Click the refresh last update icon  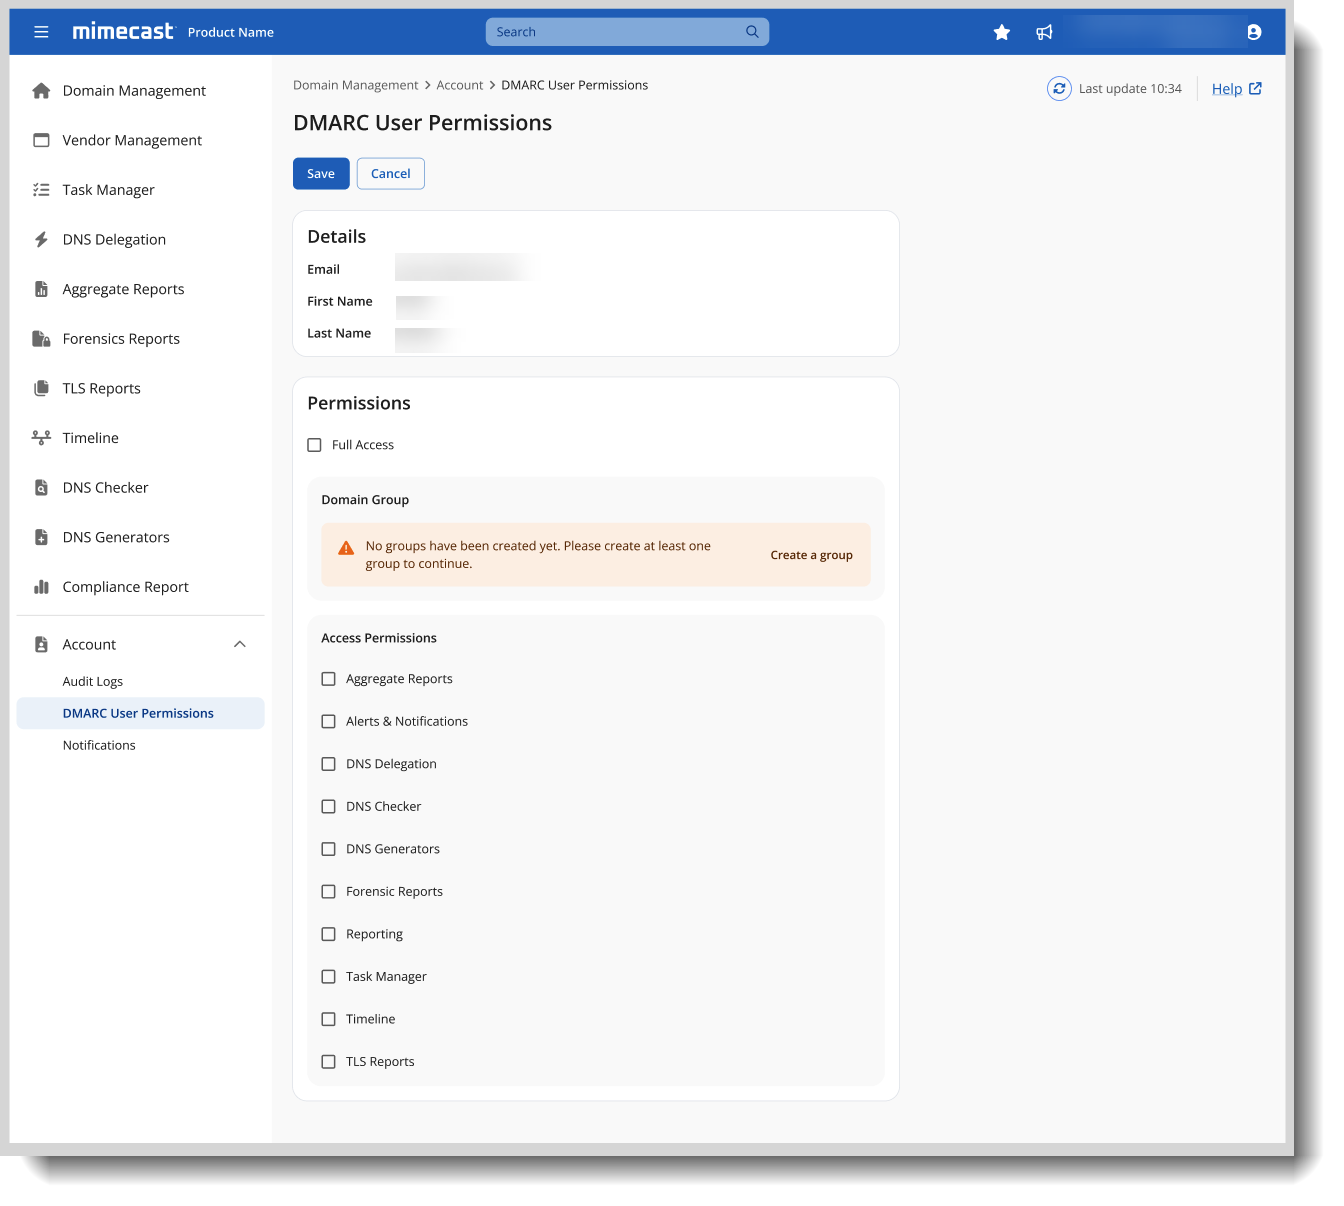click(x=1059, y=89)
